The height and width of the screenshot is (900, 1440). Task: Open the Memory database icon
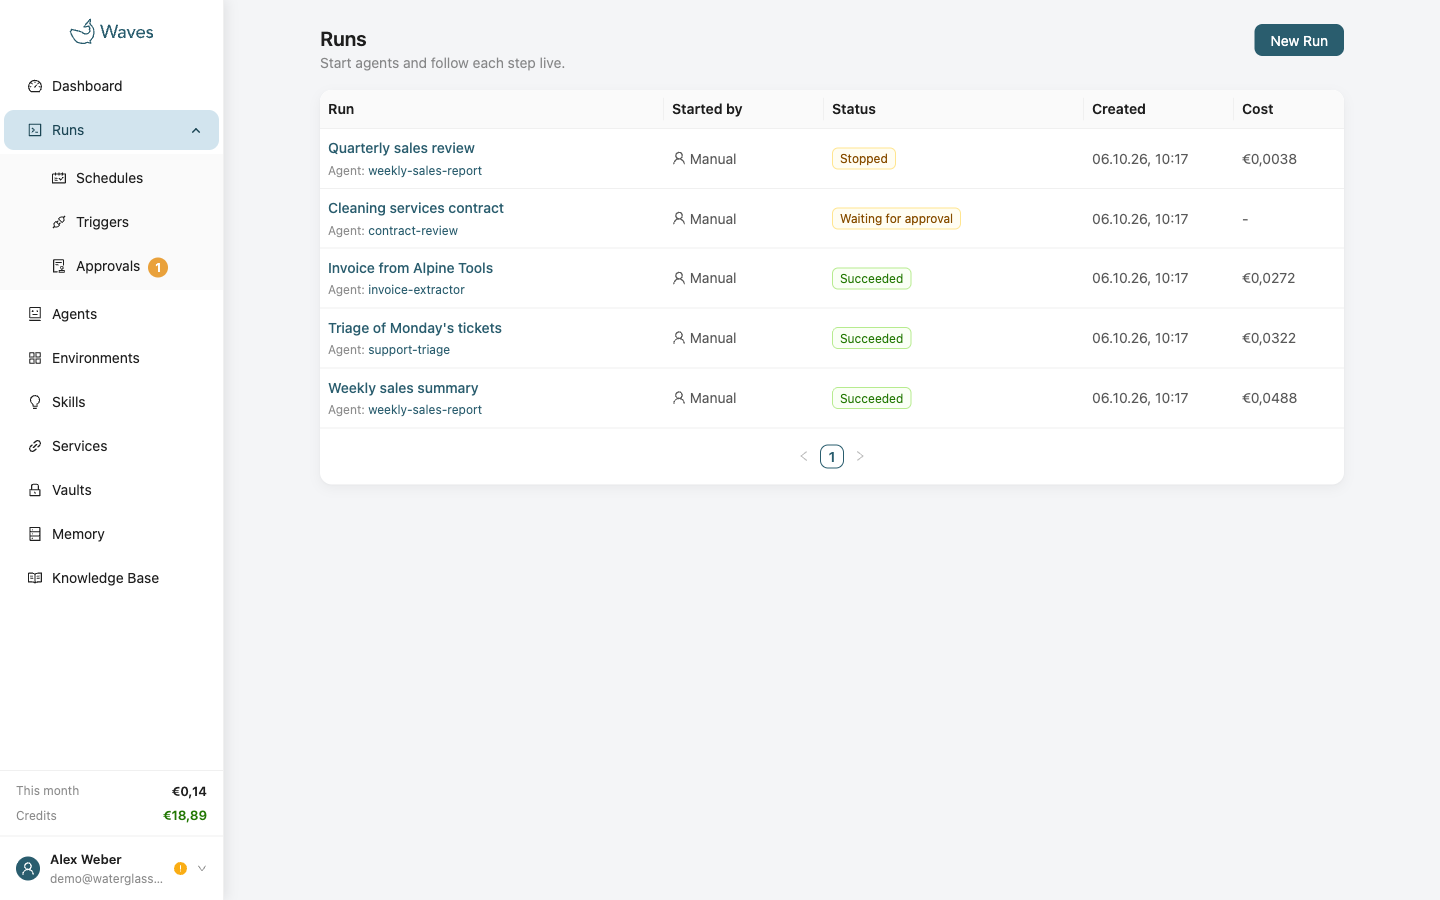35,534
